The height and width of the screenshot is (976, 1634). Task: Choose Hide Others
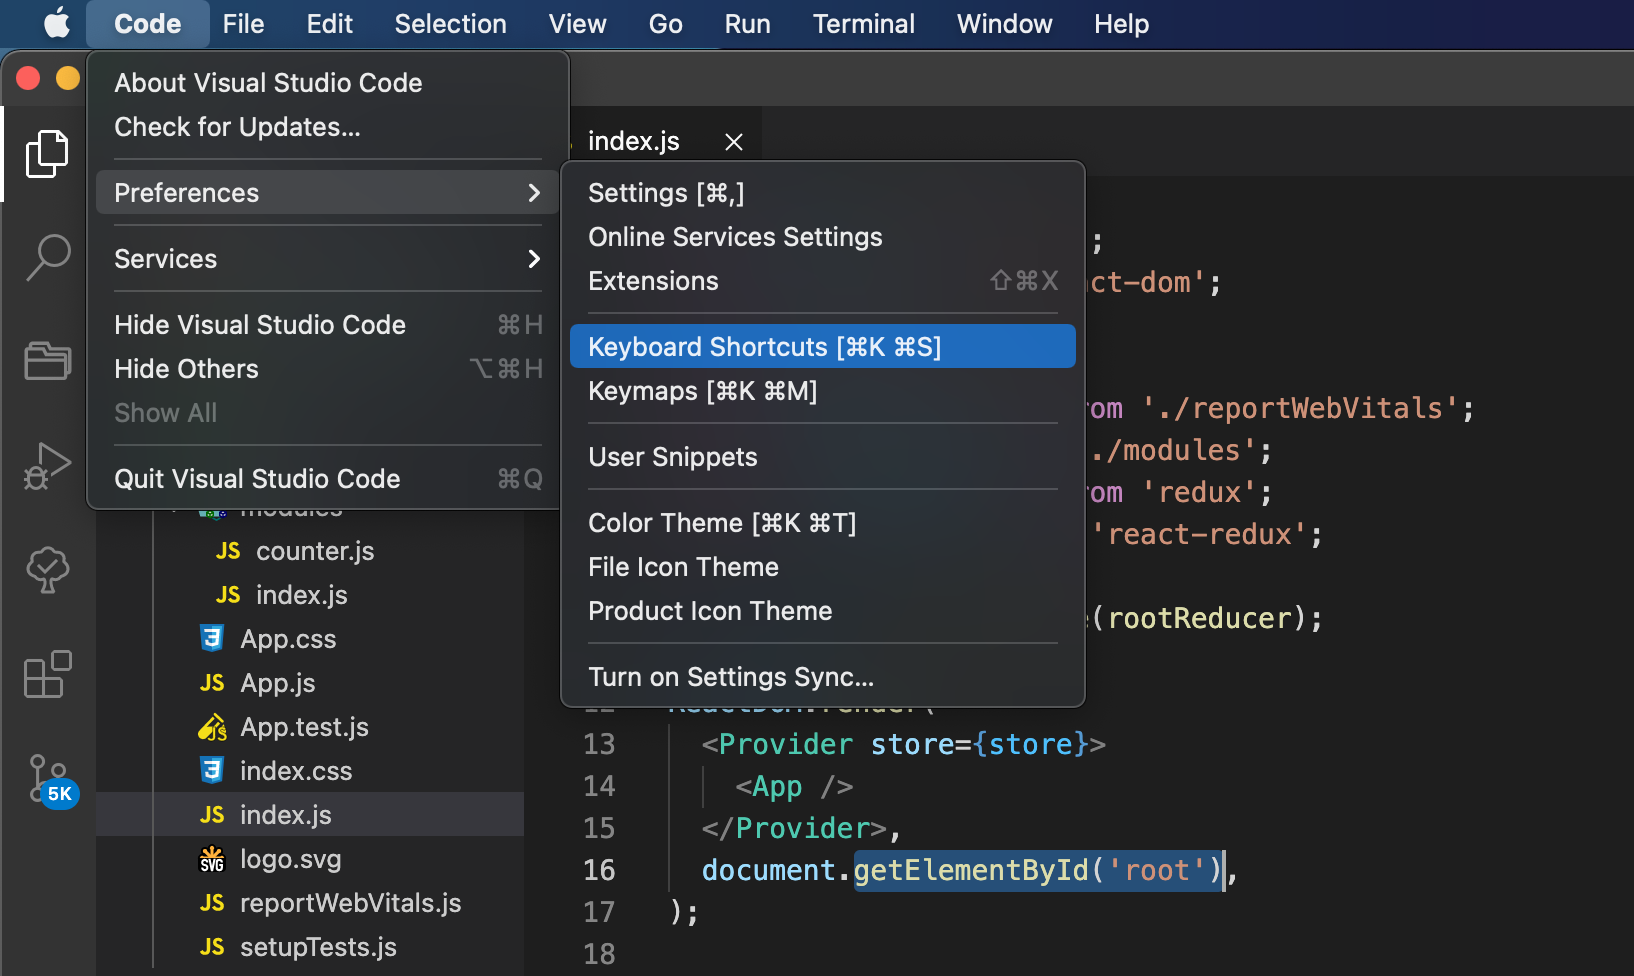(x=328, y=369)
